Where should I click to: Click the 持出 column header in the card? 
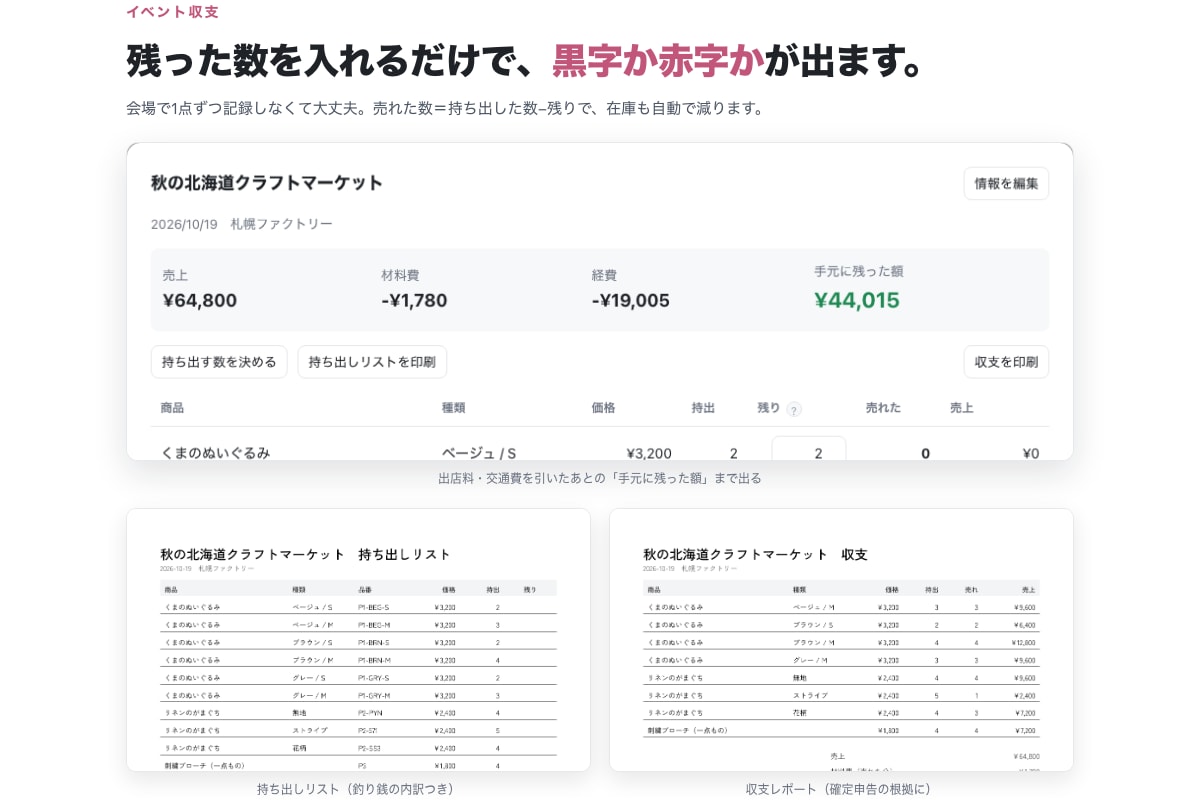point(703,408)
